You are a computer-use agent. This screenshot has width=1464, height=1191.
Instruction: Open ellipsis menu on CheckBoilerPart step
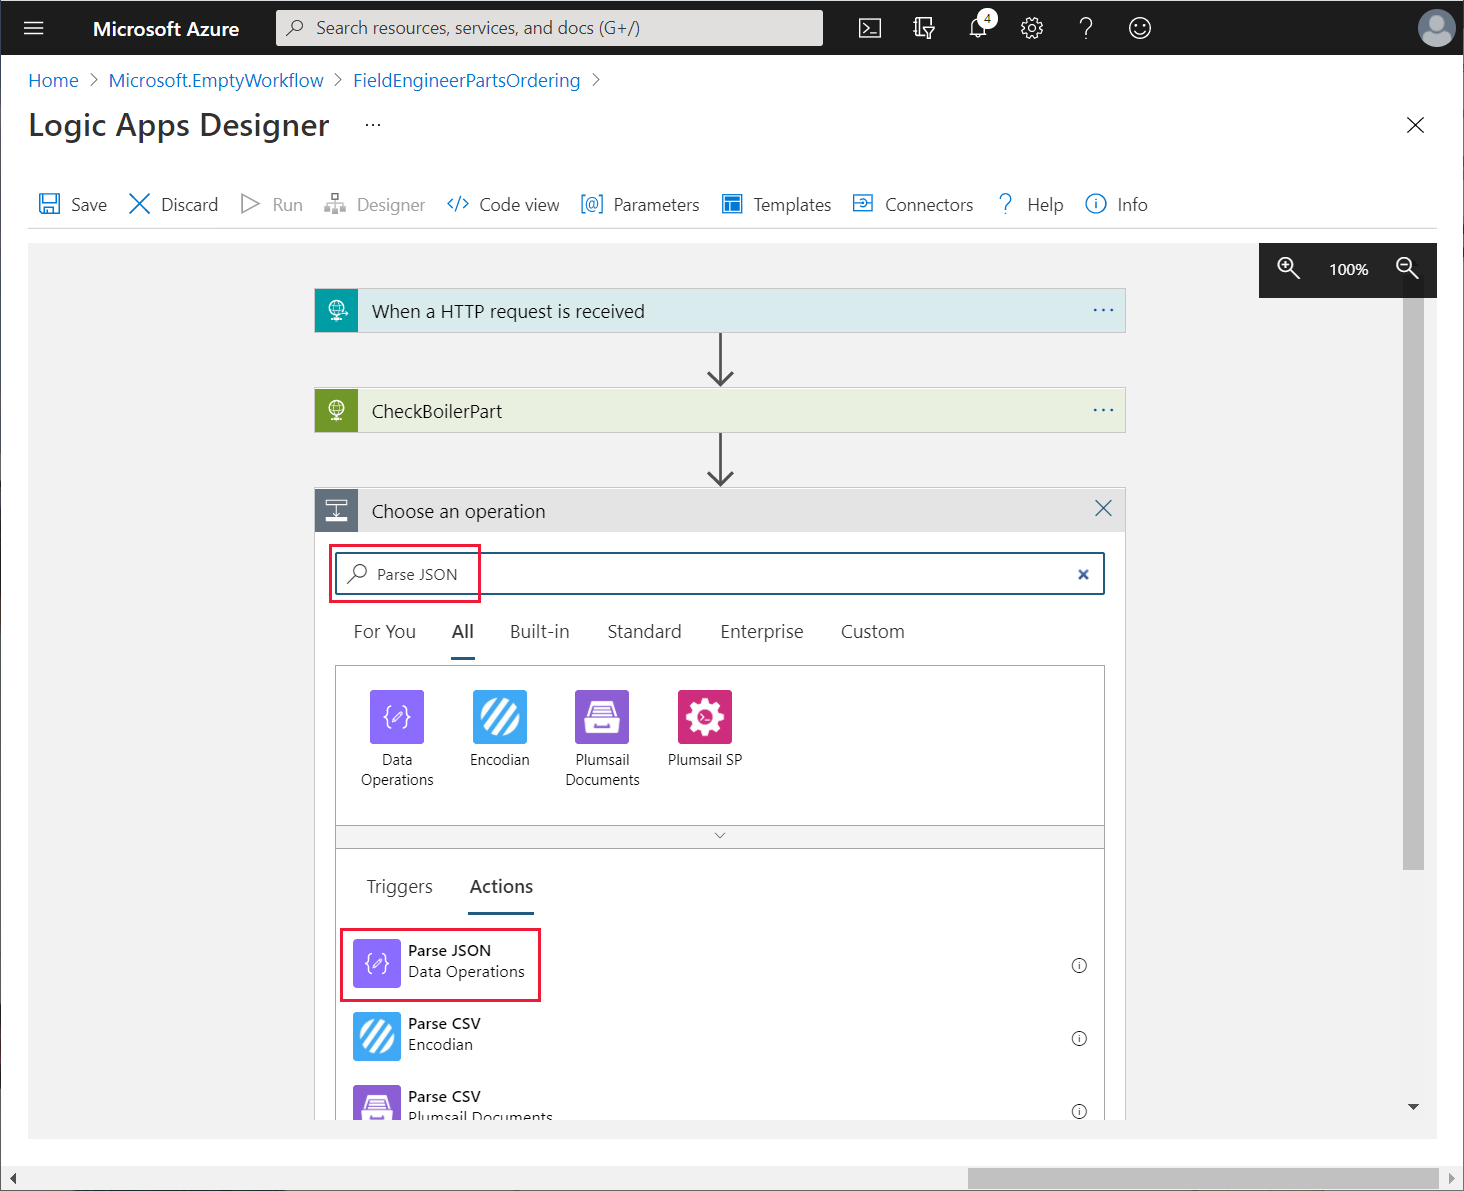tap(1103, 410)
